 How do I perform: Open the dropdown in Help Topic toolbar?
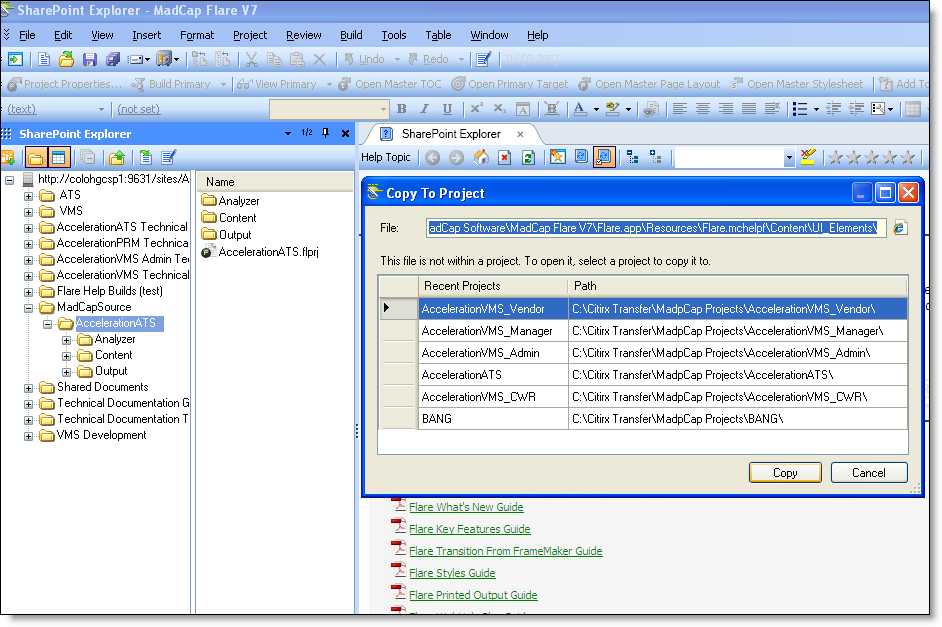(788, 157)
